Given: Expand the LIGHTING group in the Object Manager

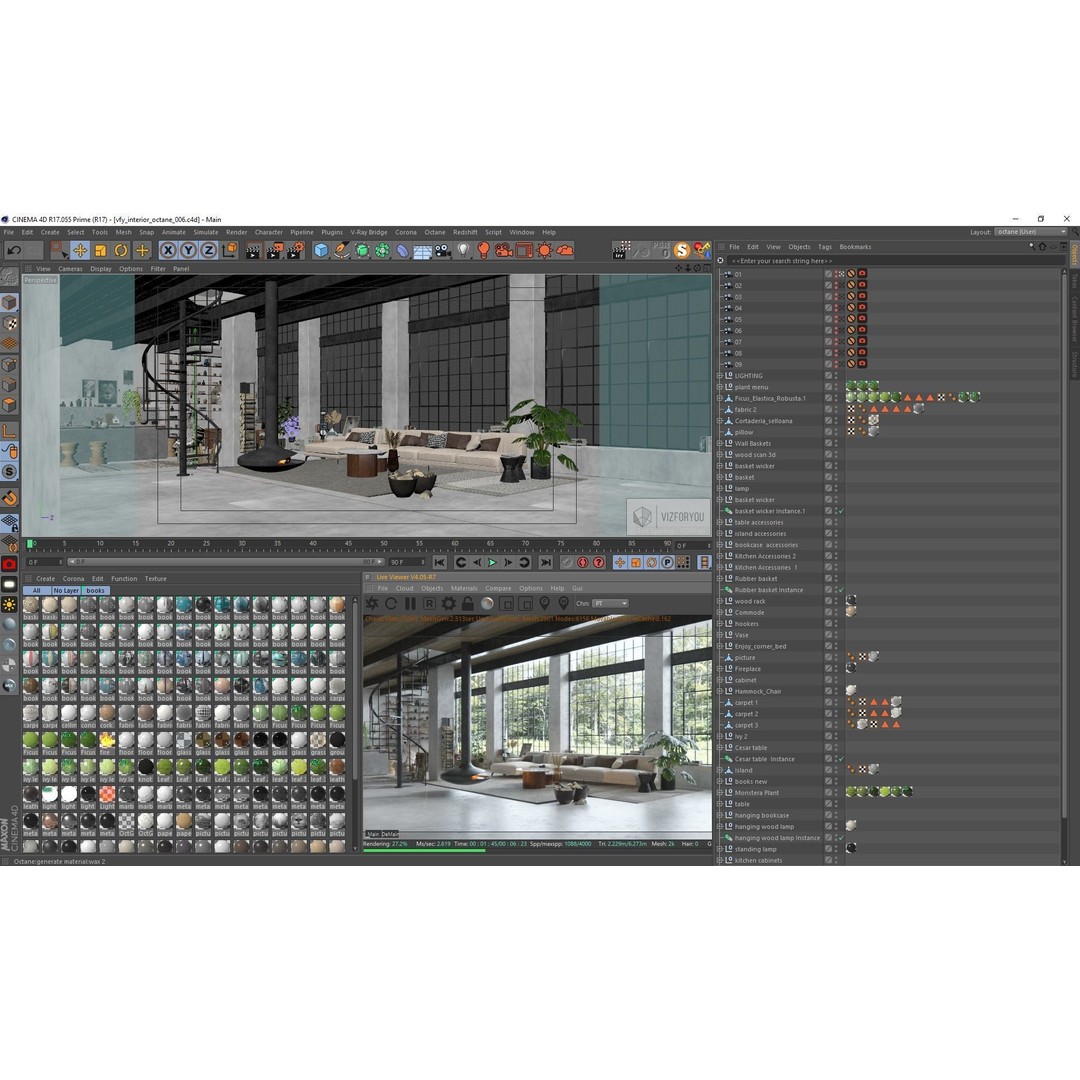Looking at the screenshot, I should pyautogui.click(x=720, y=376).
